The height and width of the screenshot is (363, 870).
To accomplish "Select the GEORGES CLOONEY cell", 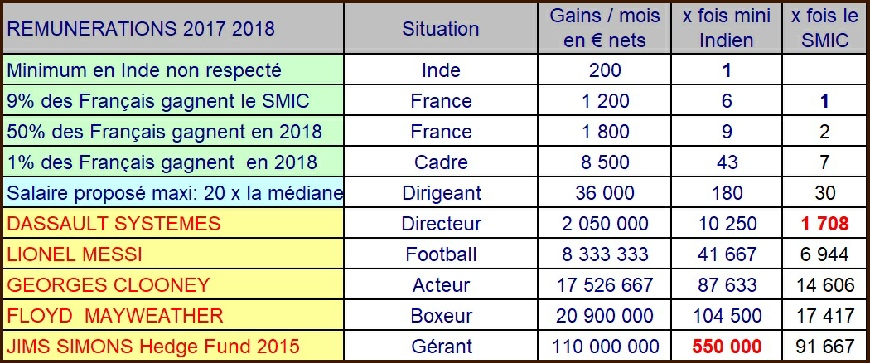I will point(174,285).
